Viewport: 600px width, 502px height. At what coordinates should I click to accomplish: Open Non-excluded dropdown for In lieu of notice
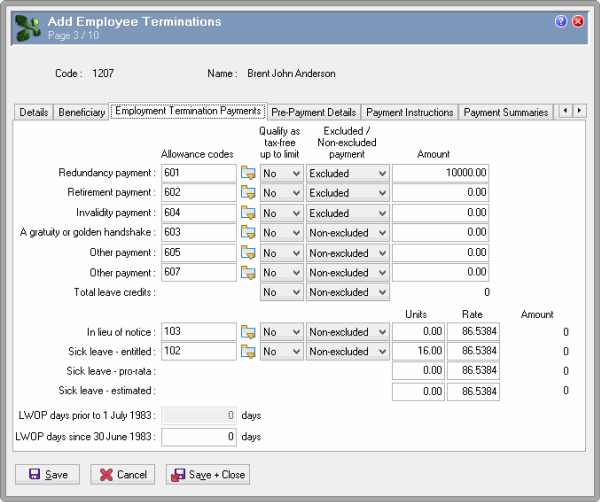347,332
